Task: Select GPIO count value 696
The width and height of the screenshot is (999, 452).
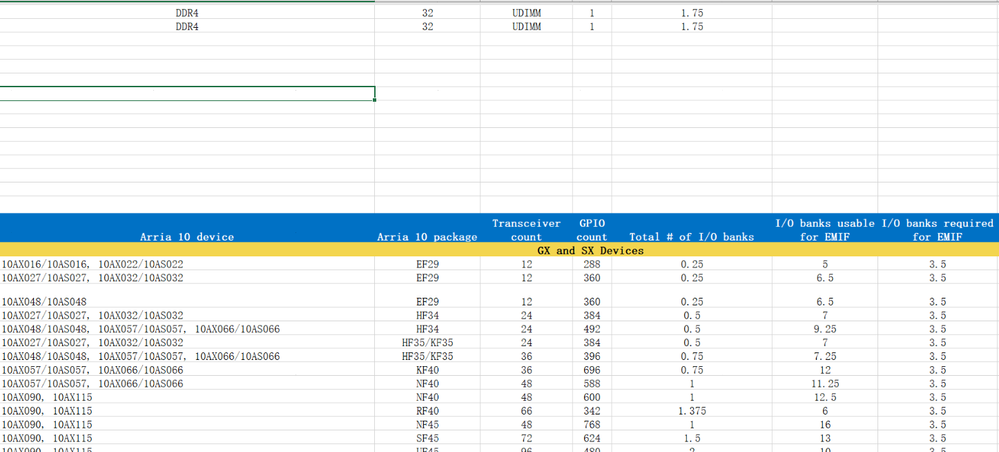Action: tap(592, 370)
